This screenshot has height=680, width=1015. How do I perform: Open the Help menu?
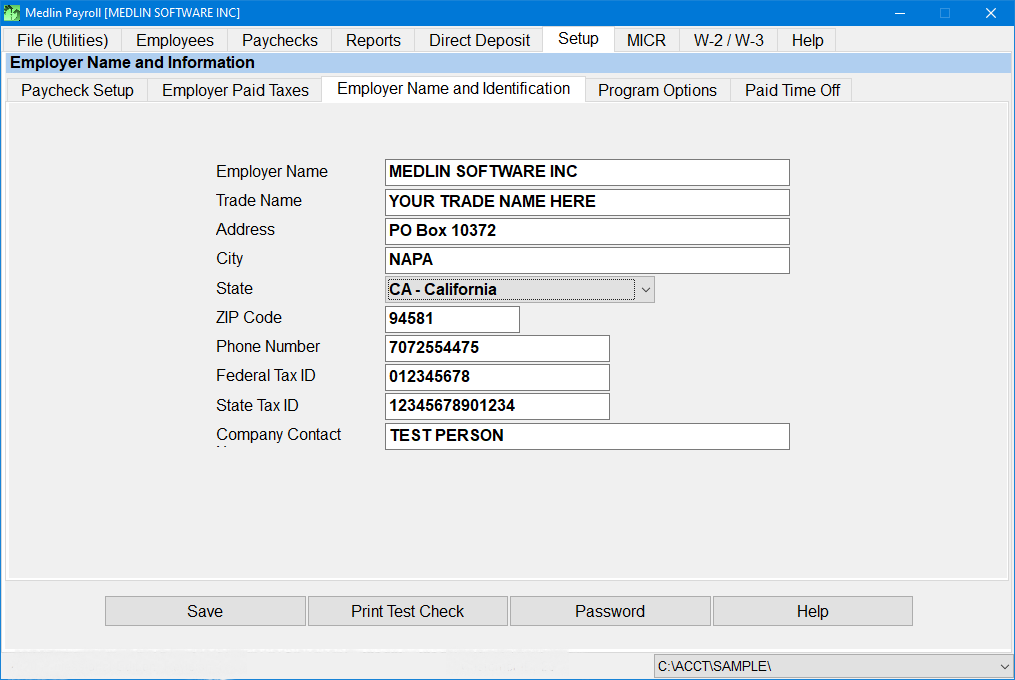point(807,40)
